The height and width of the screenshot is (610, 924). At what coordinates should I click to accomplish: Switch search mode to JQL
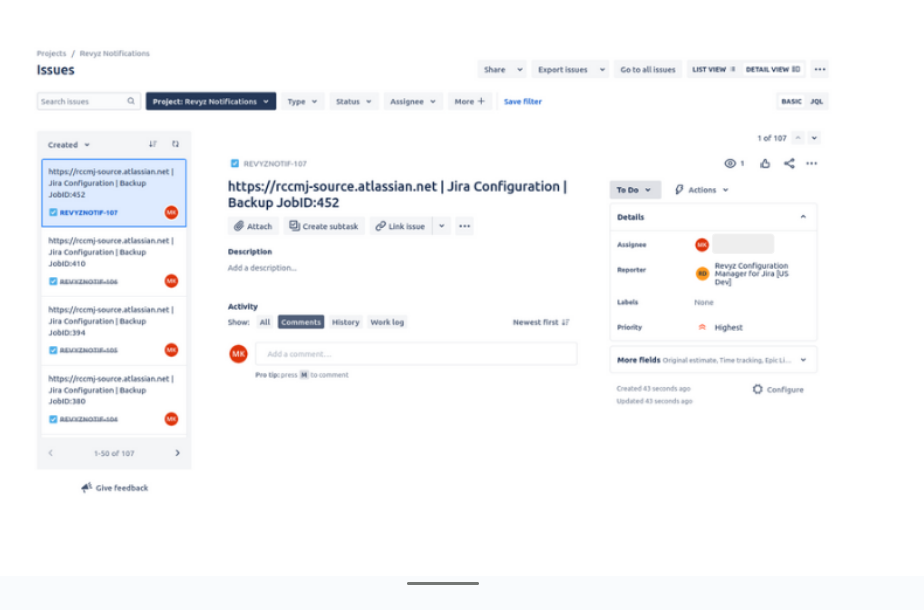(817, 101)
